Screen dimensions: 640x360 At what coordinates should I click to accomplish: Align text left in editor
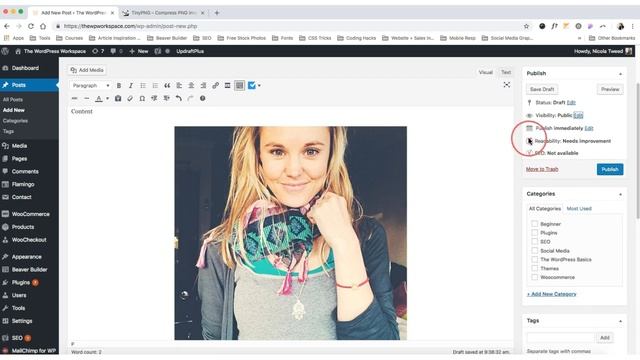click(179, 86)
